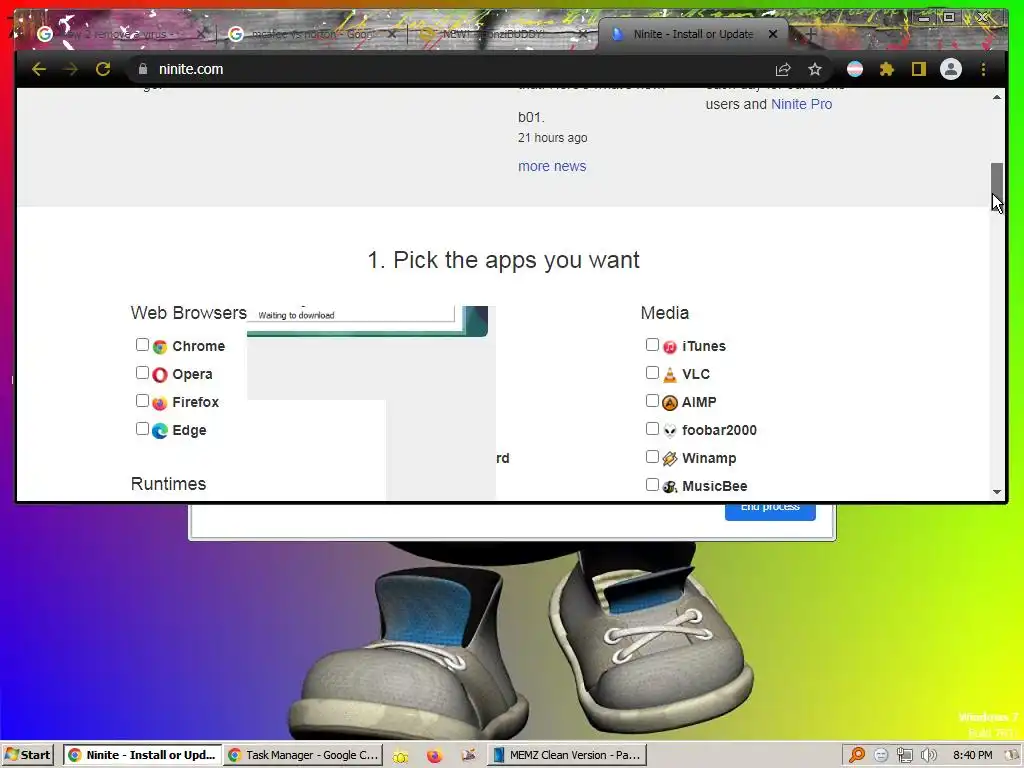Check the iTunes checkbox
The height and width of the screenshot is (768, 1024).
pyautogui.click(x=652, y=345)
